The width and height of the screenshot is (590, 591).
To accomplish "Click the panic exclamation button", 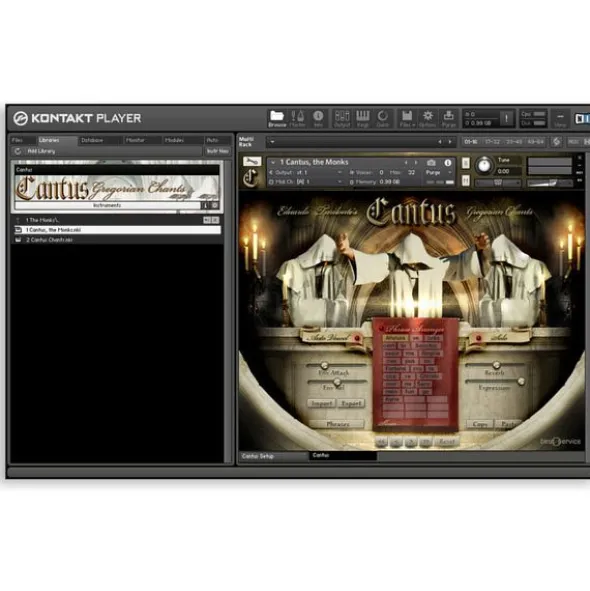I will 506,119.
